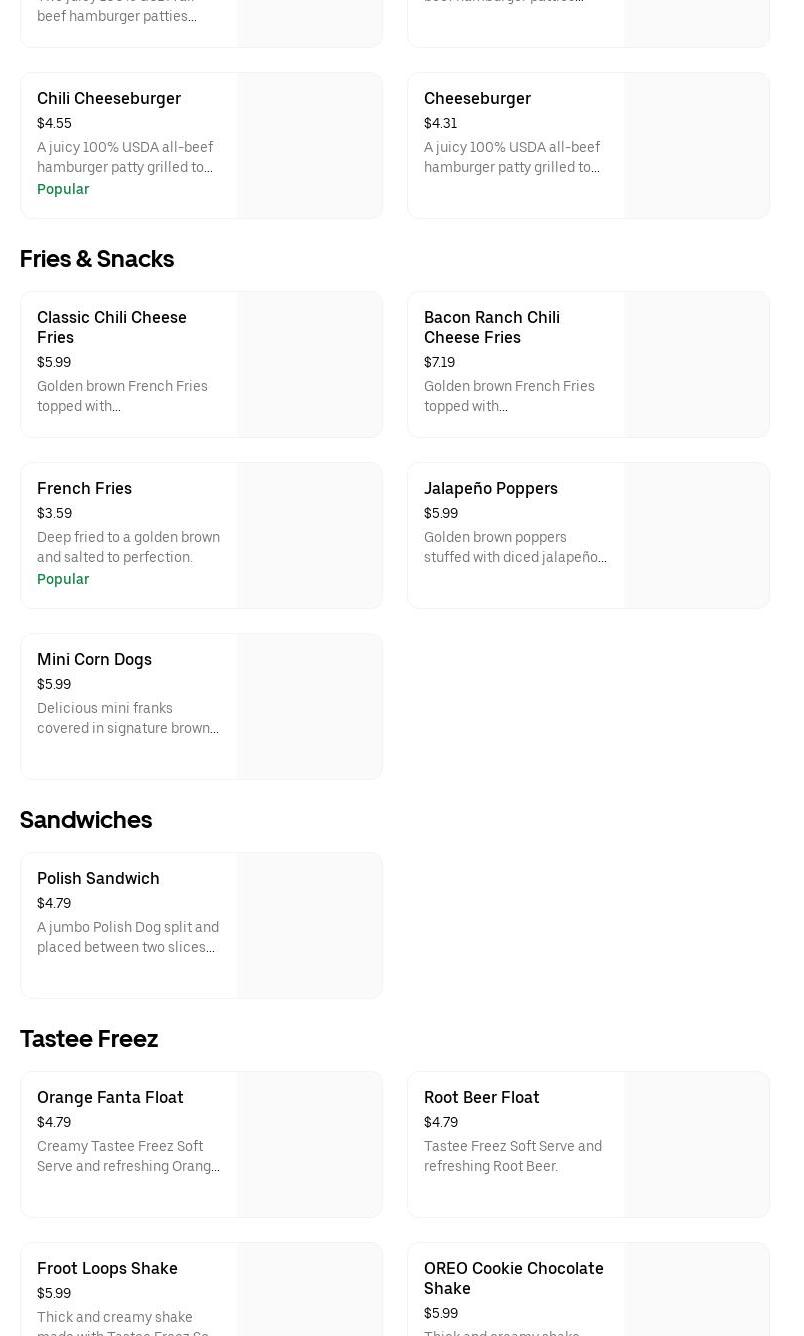Open Classic Chili Cheese Fries
The width and height of the screenshot is (804, 1336).
click(x=112, y=327)
